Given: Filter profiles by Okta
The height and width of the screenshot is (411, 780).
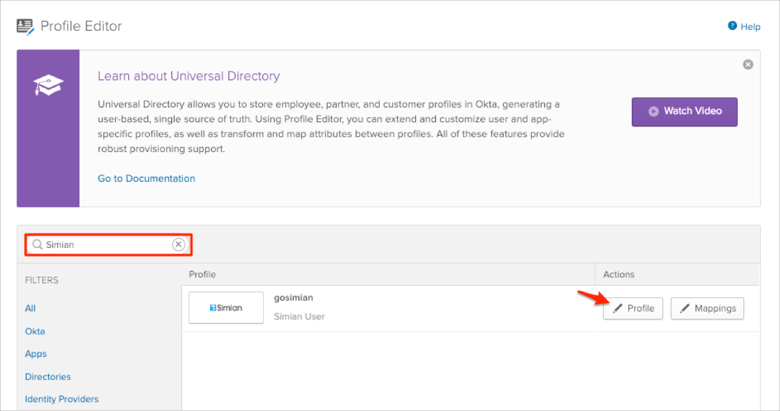Looking at the screenshot, I should (x=35, y=331).
